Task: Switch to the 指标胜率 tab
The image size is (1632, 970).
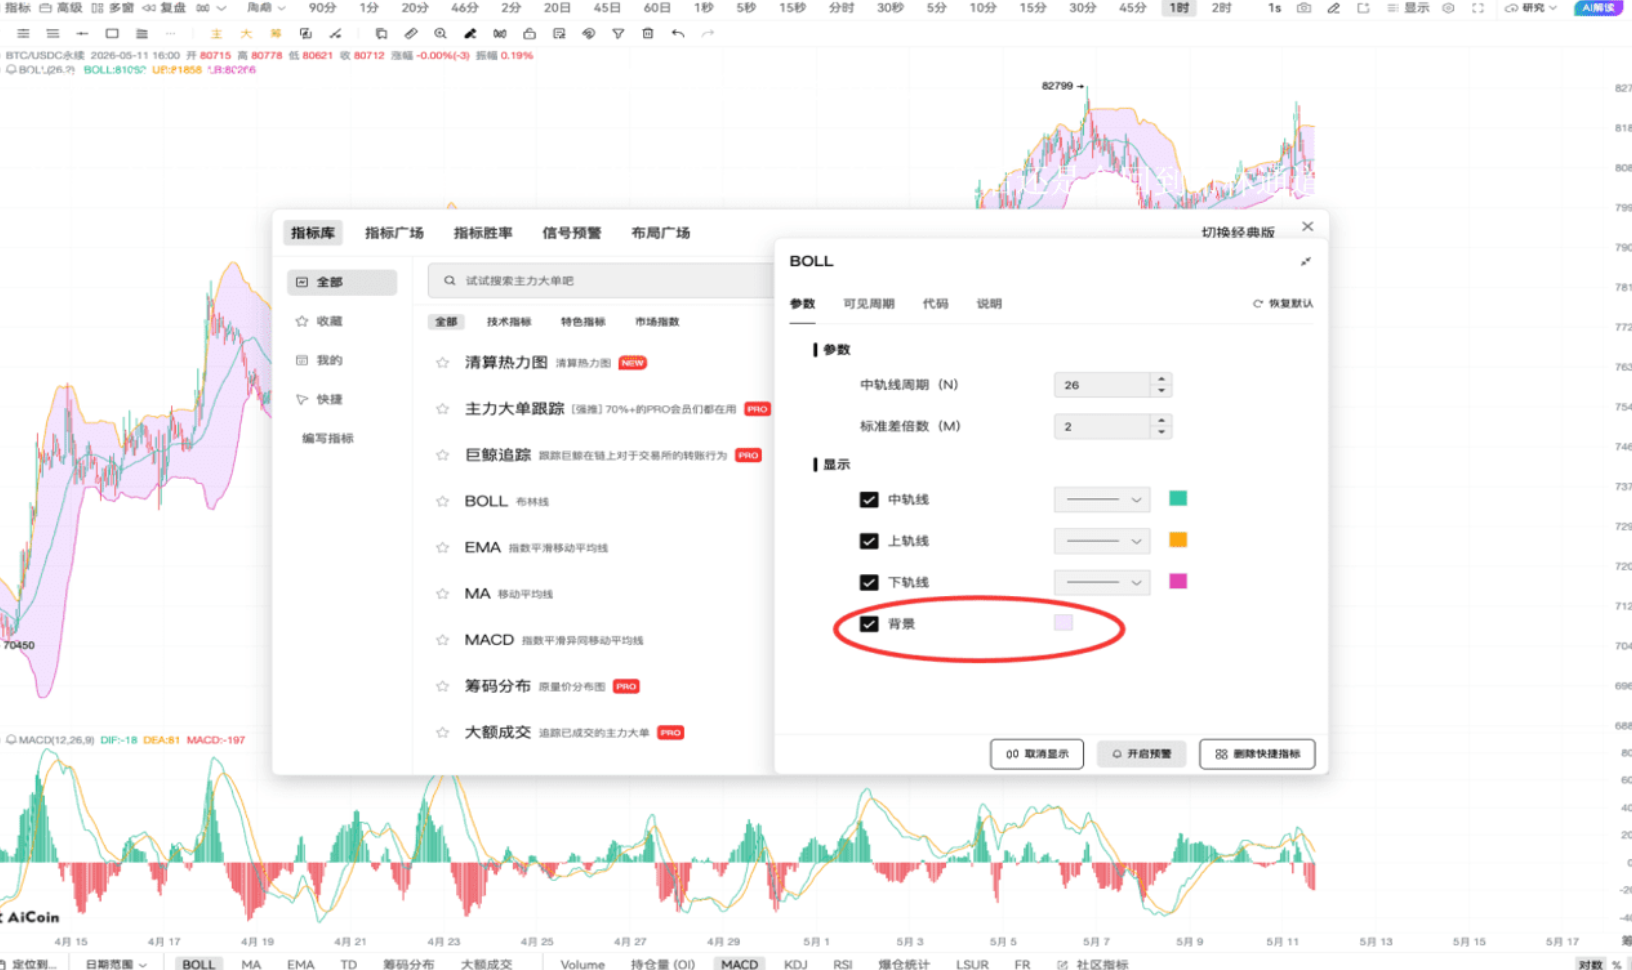Action: click(x=483, y=233)
